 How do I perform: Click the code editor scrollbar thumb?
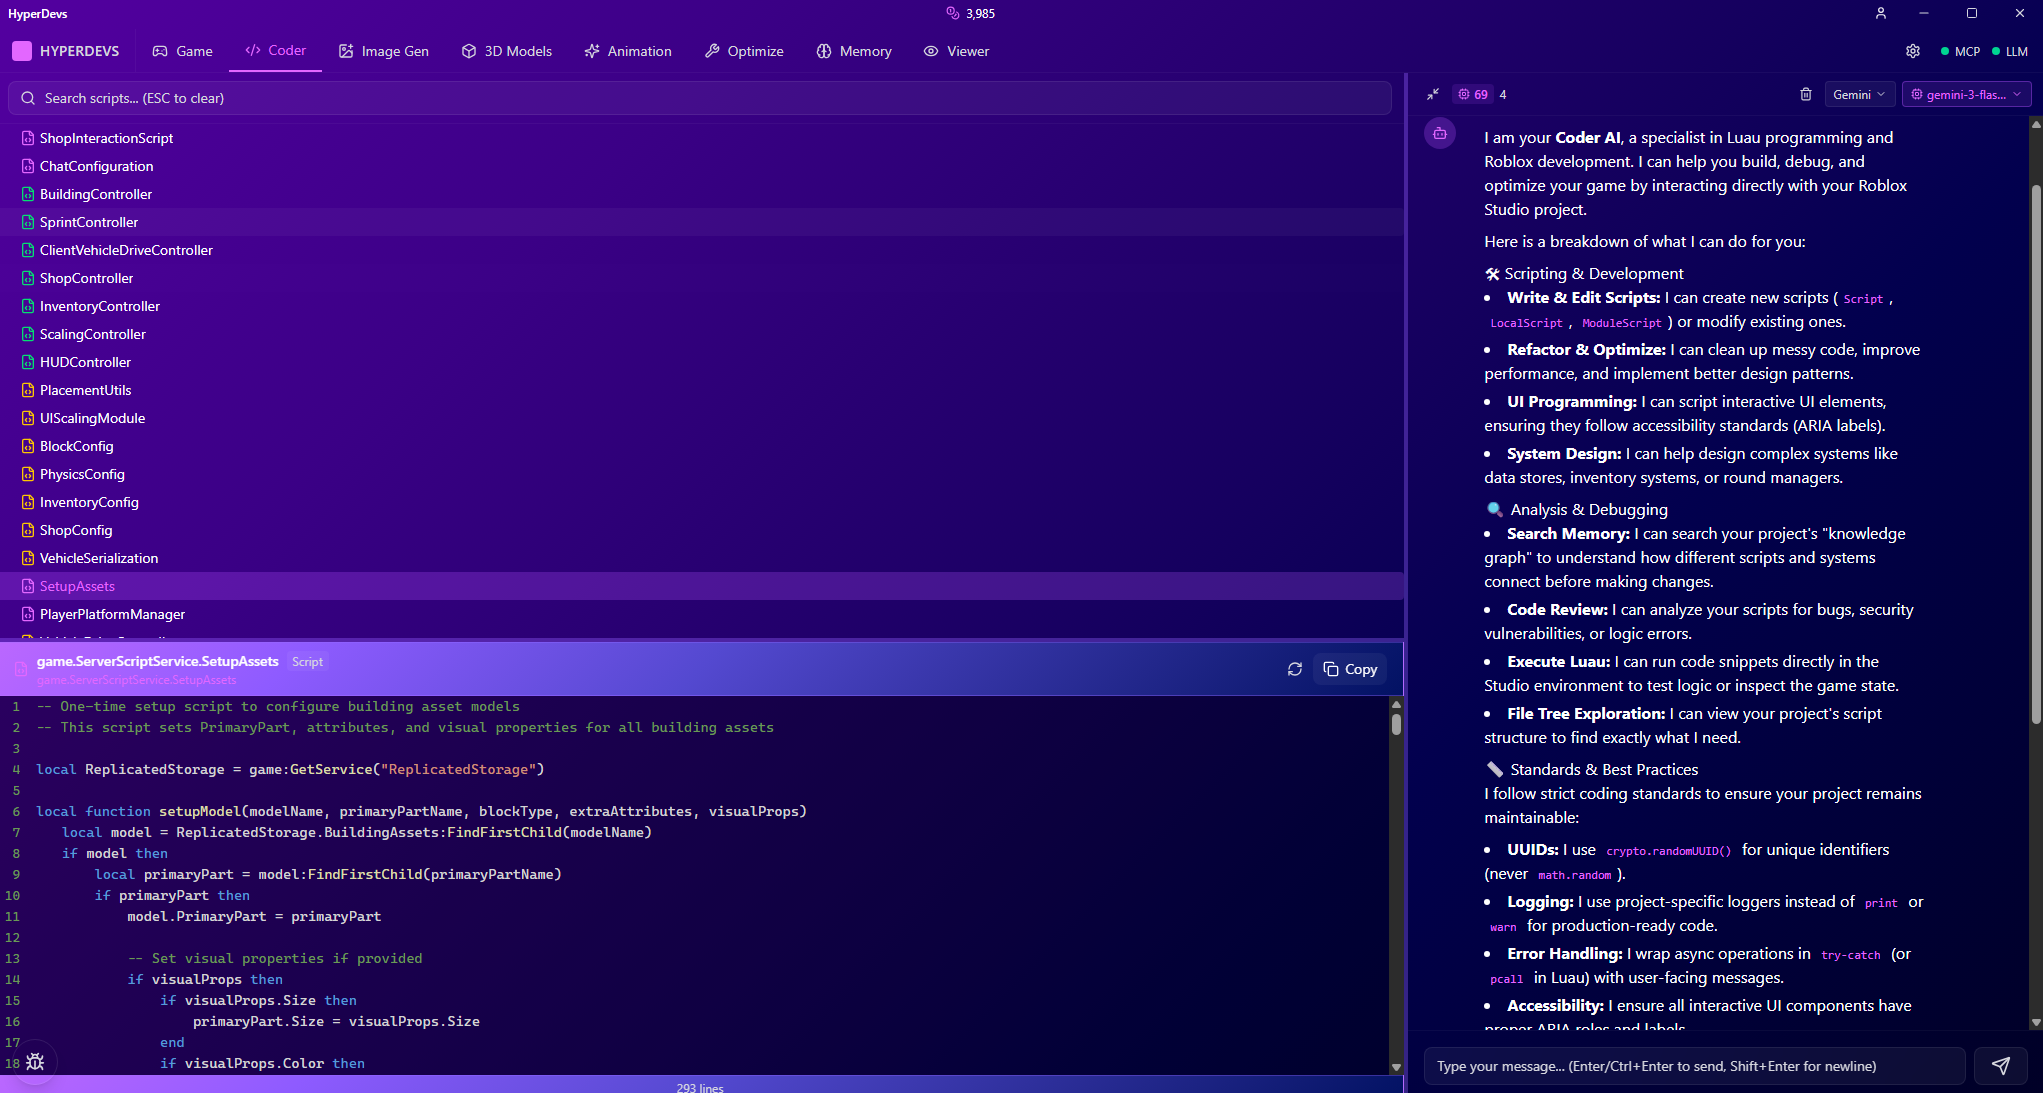coord(1396,724)
